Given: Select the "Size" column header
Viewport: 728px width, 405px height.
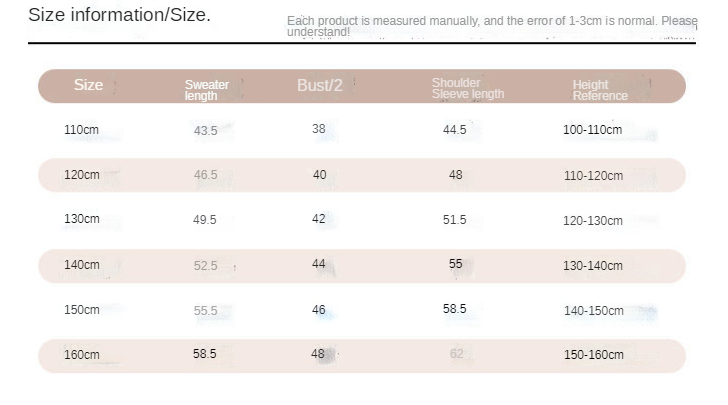Looking at the screenshot, I should tap(88, 85).
